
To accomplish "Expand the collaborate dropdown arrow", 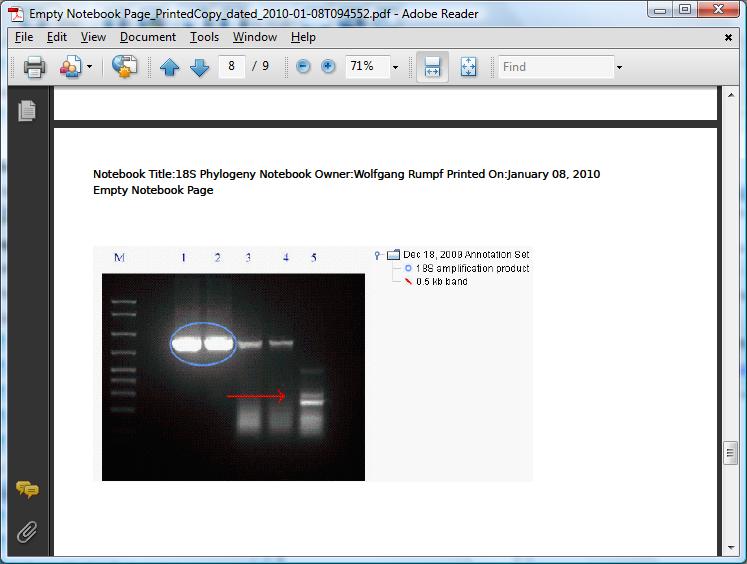I will [x=90, y=67].
